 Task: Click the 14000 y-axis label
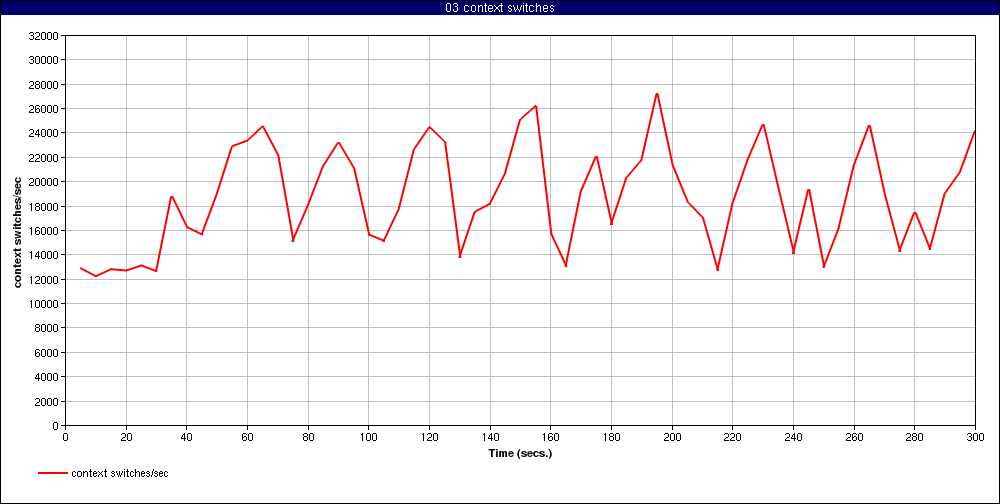[45, 255]
